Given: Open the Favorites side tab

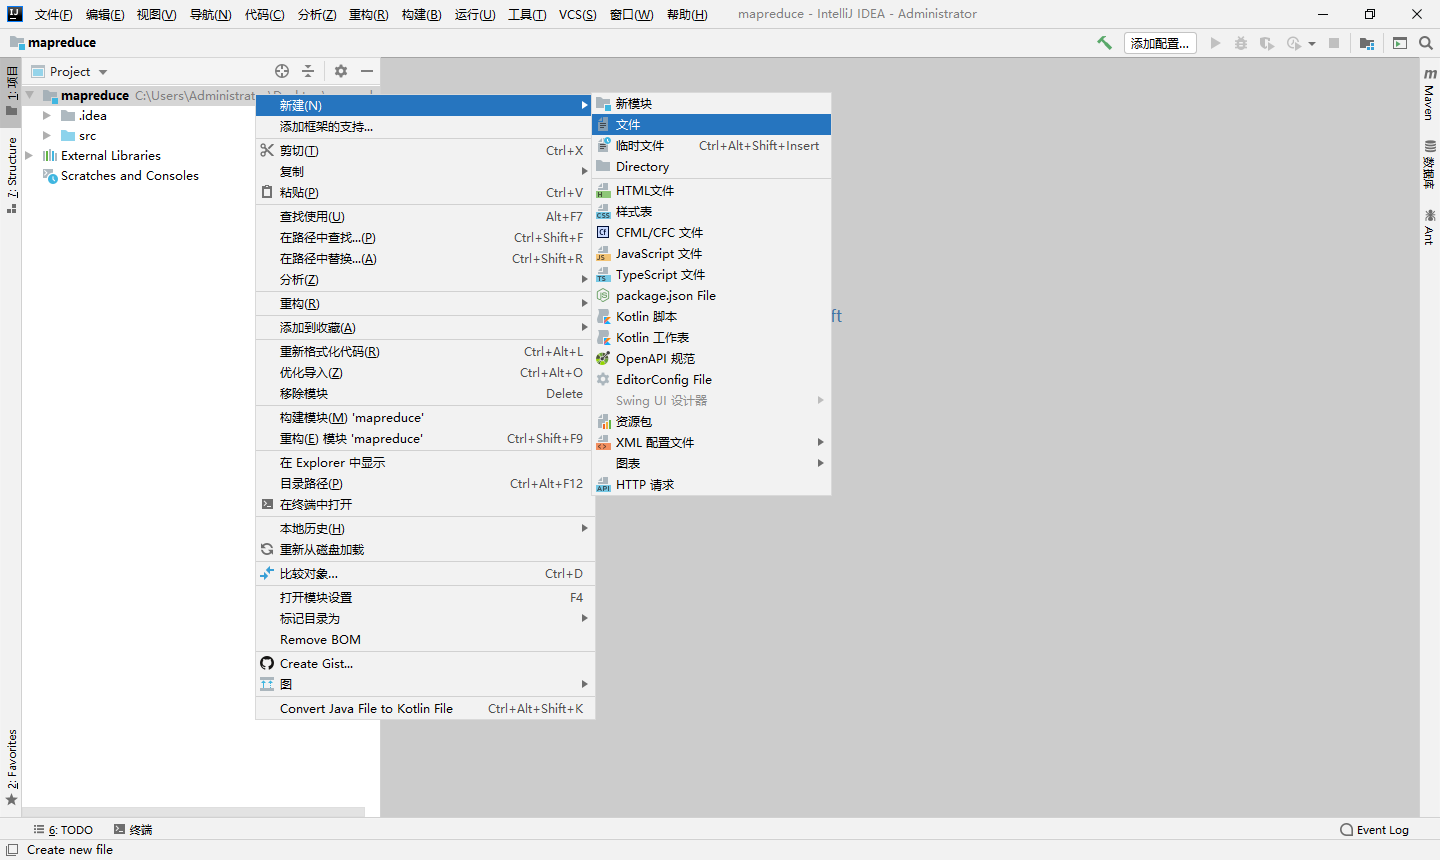Looking at the screenshot, I should click(x=11, y=767).
